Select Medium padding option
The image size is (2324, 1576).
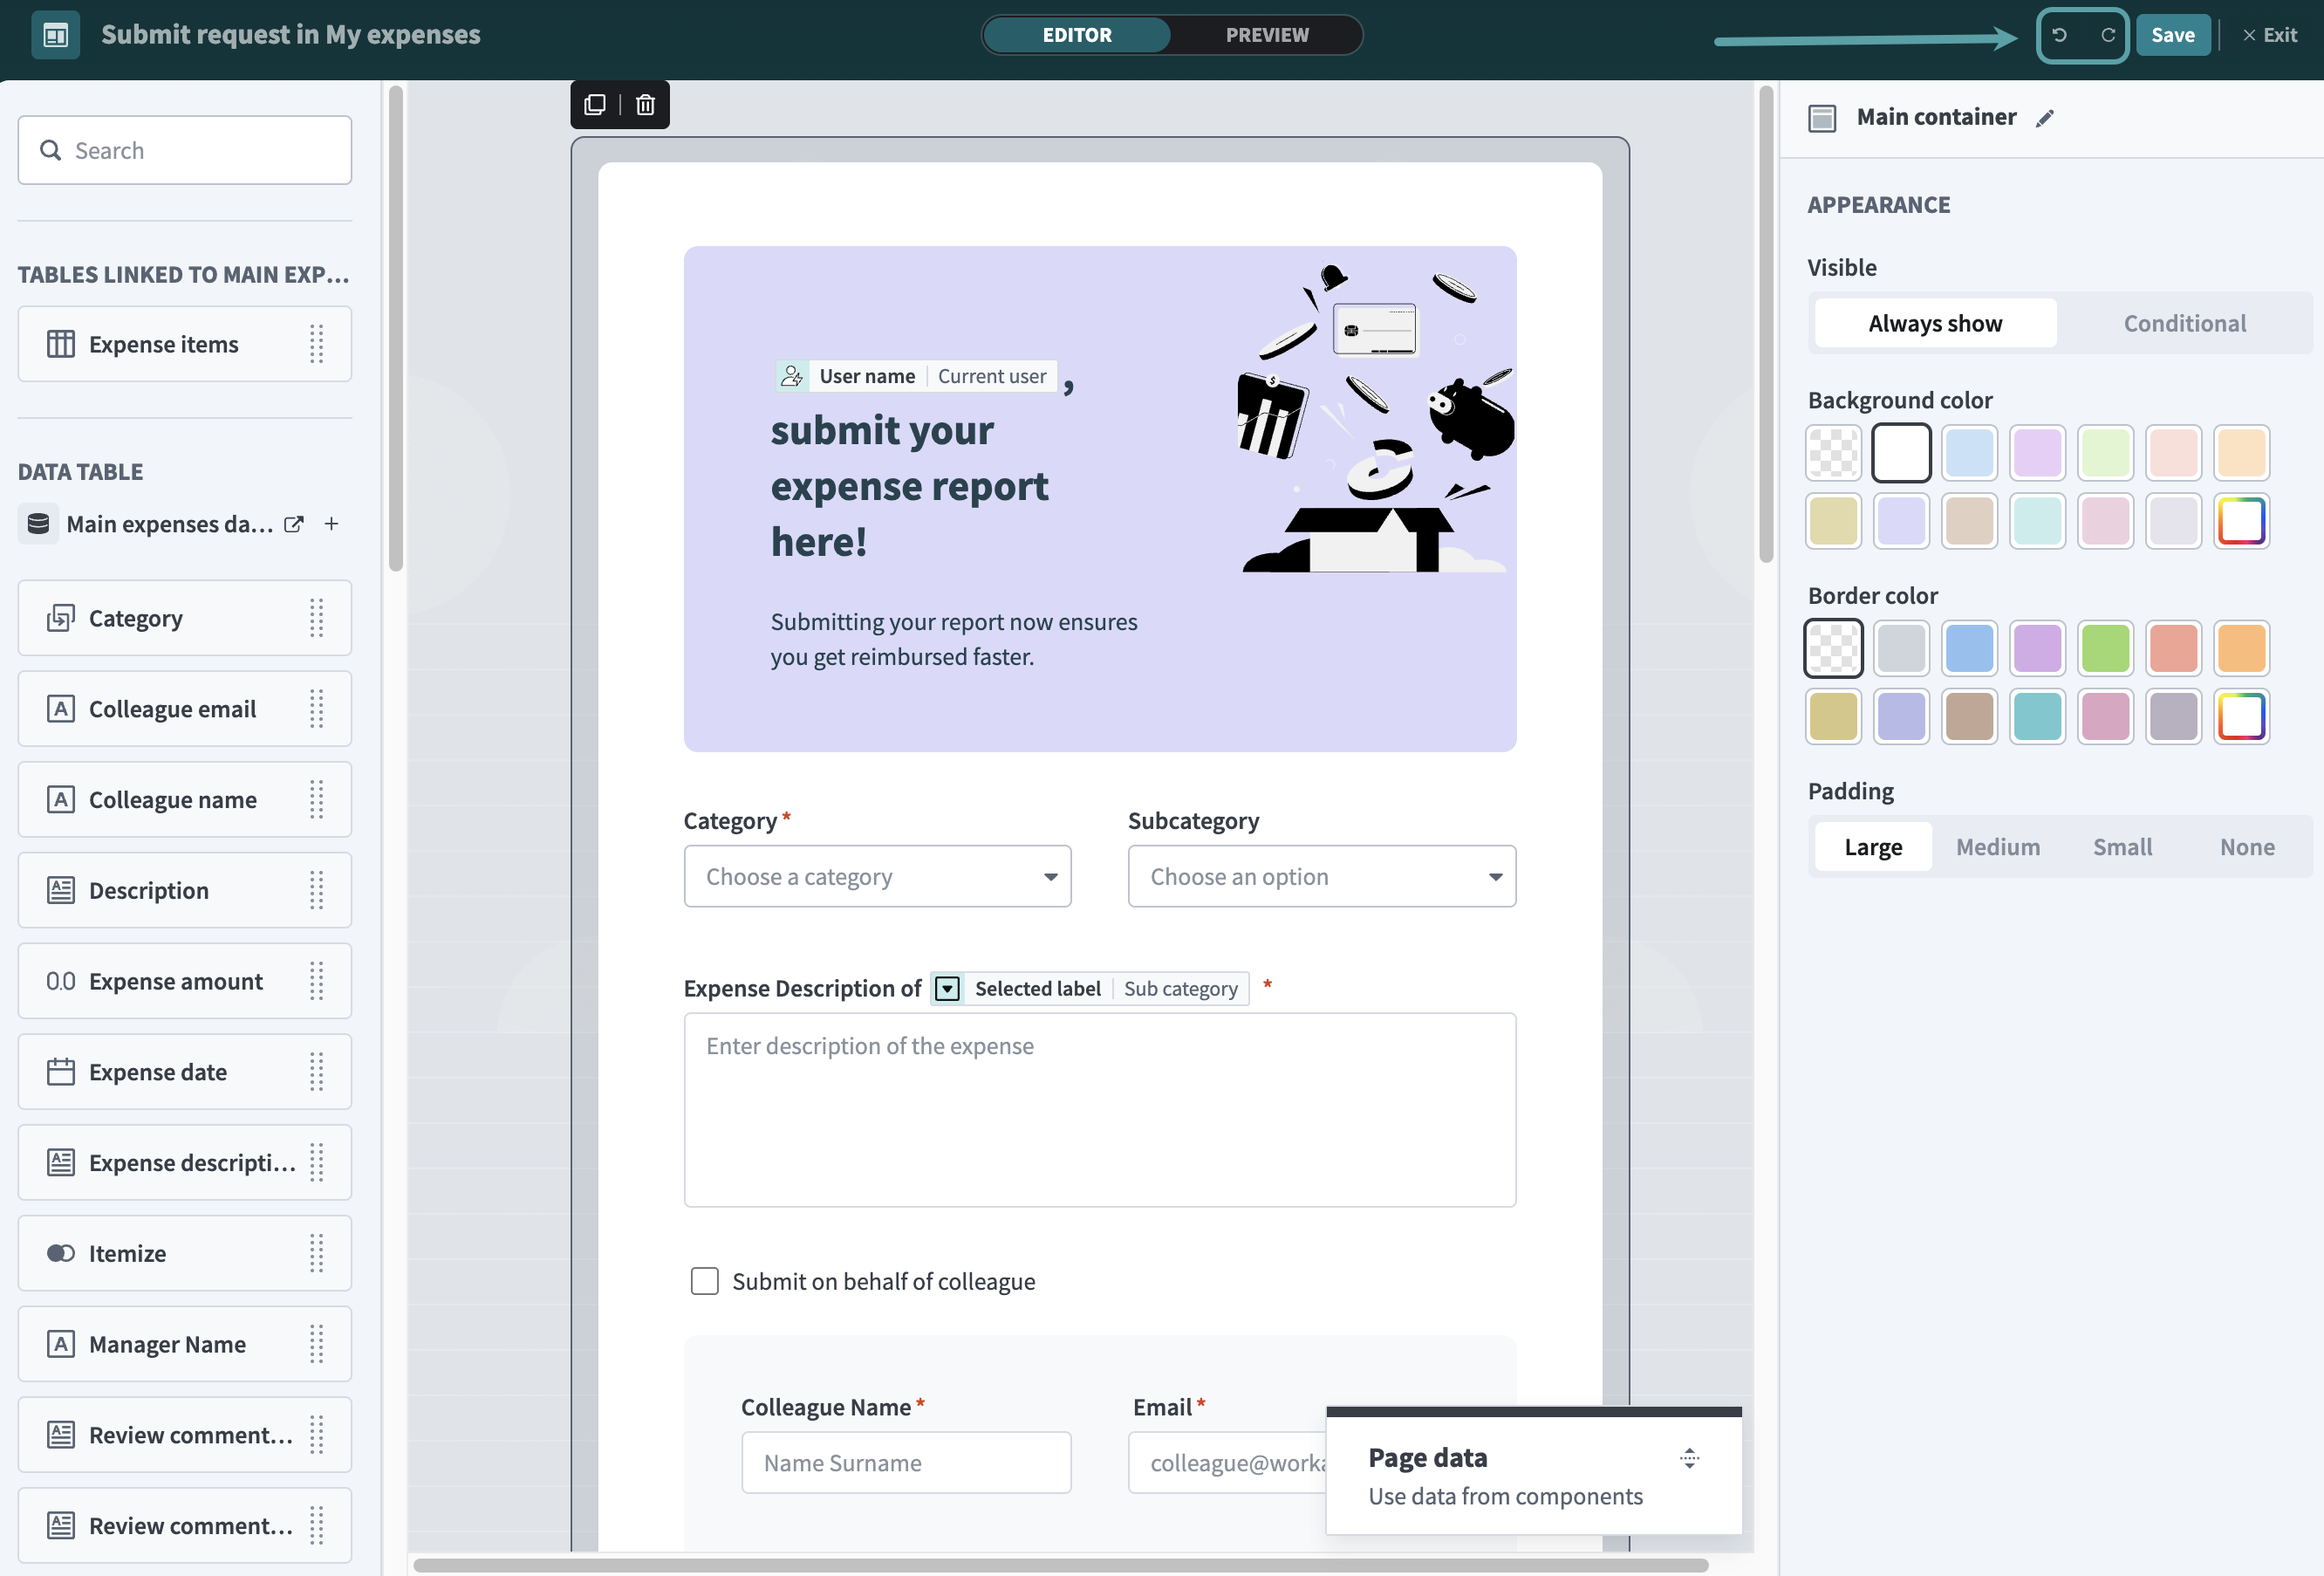click(1997, 847)
